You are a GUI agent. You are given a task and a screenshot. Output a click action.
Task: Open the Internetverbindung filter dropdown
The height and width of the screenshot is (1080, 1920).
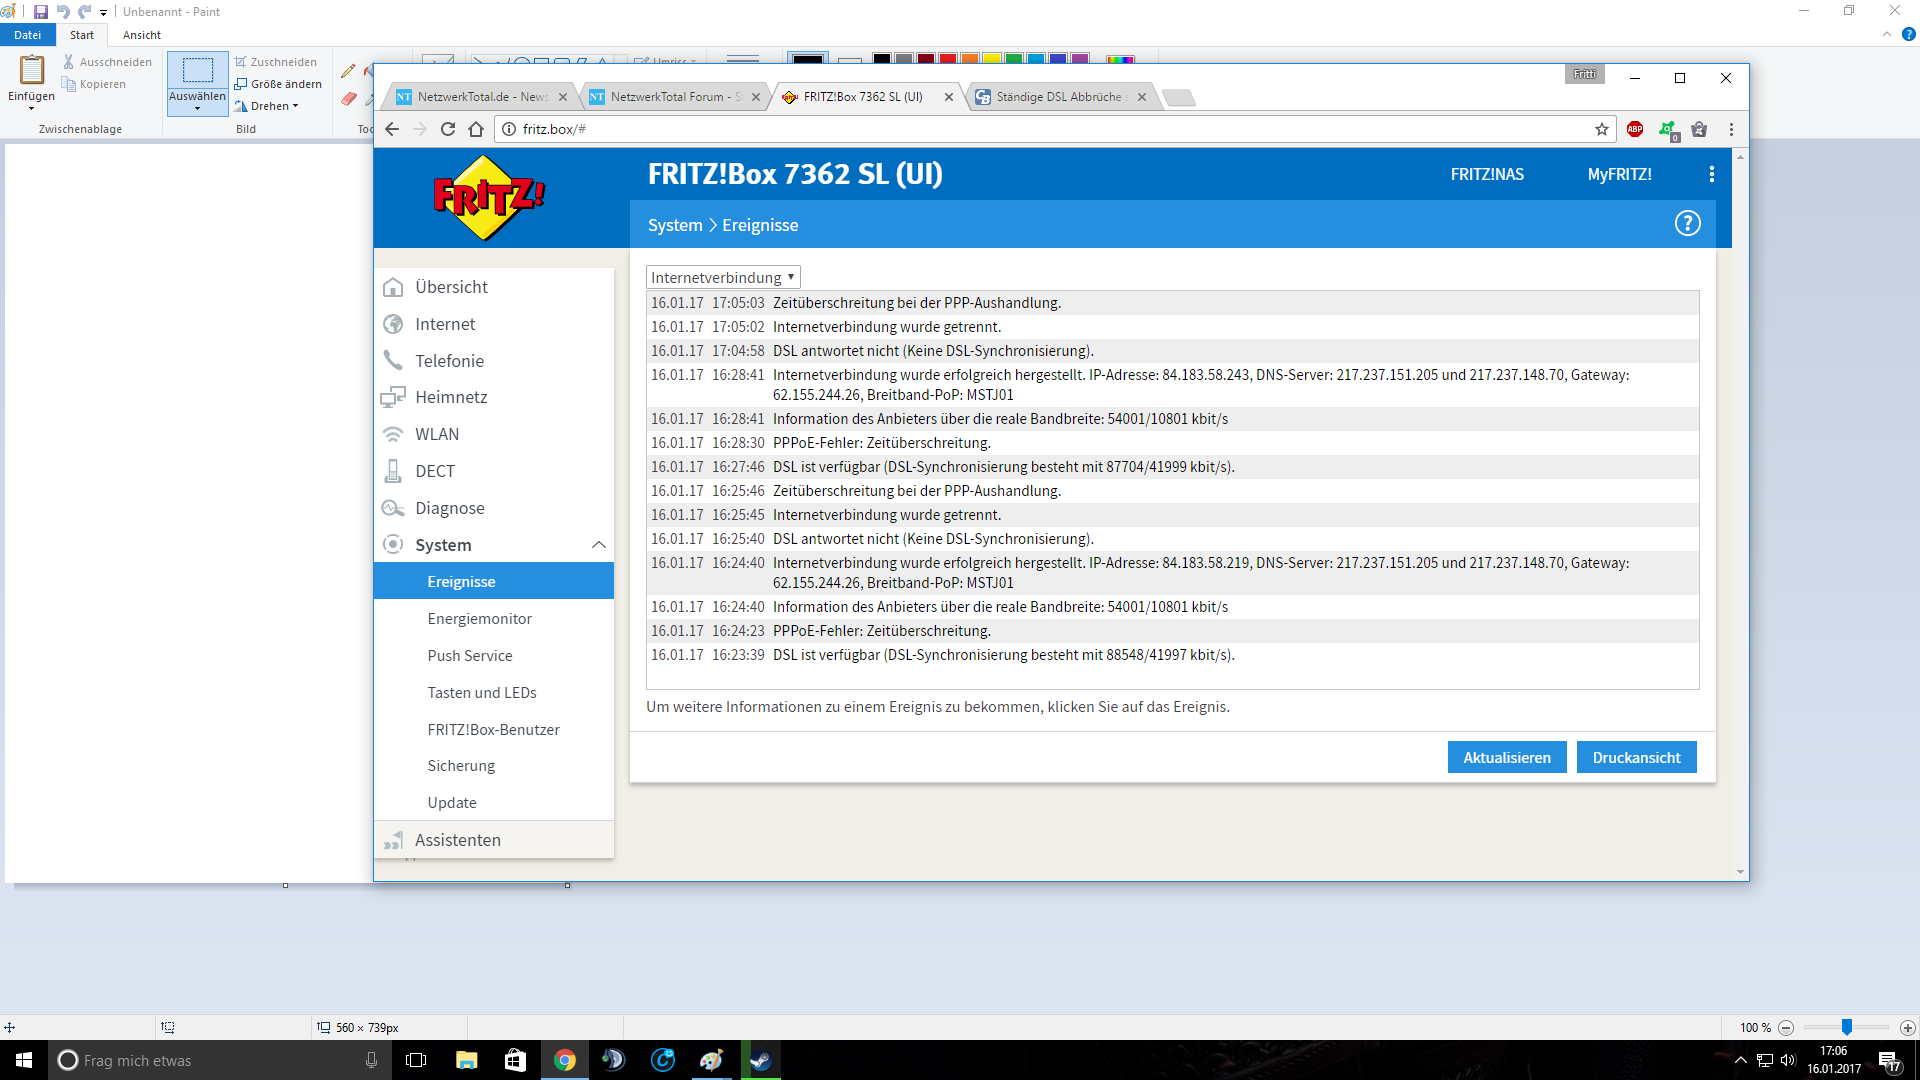click(x=723, y=277)
